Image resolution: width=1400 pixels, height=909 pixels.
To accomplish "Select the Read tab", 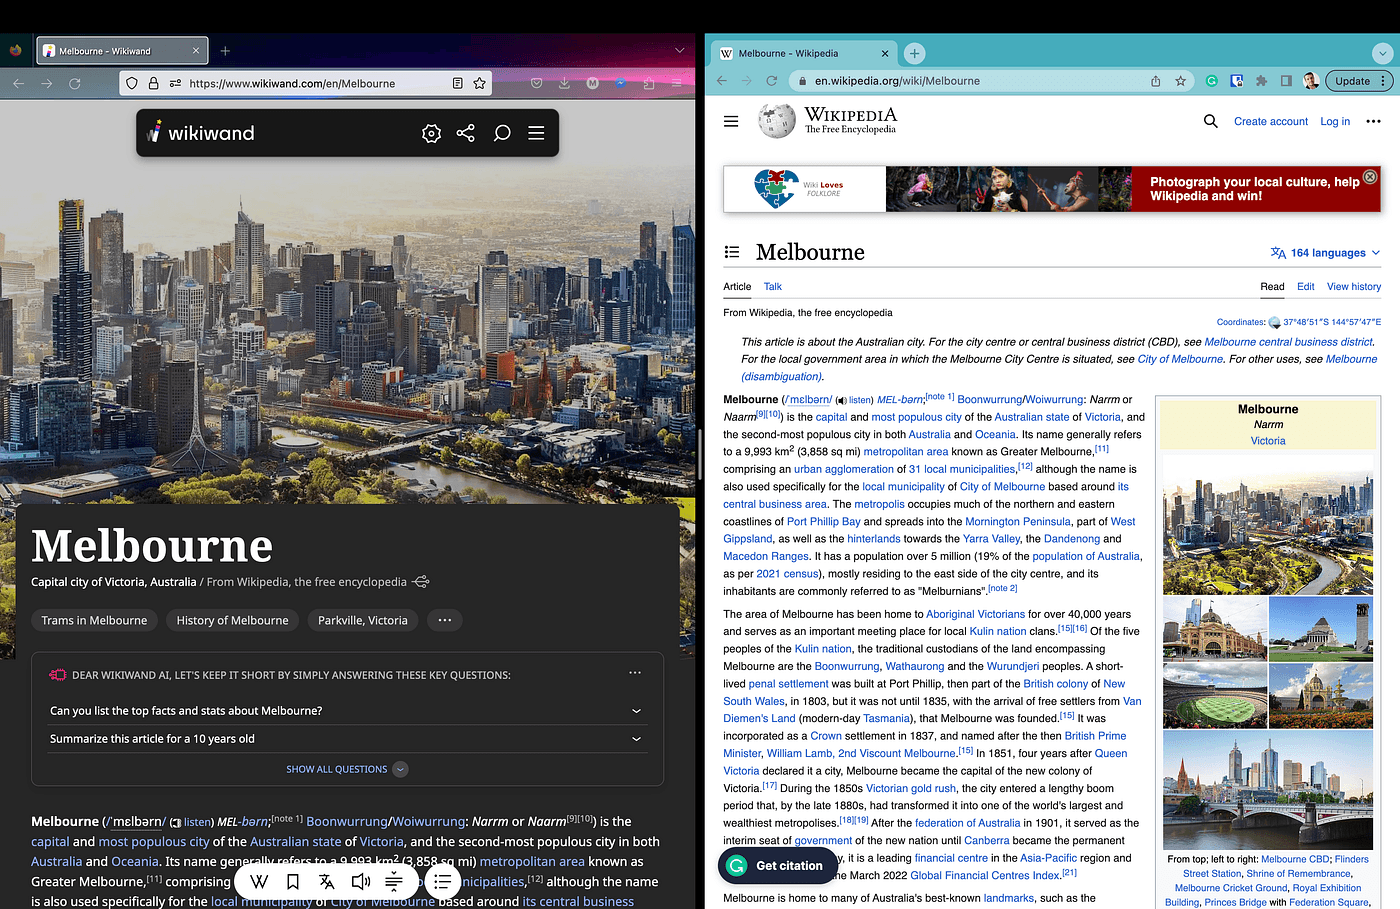I will click(1272, 286).
